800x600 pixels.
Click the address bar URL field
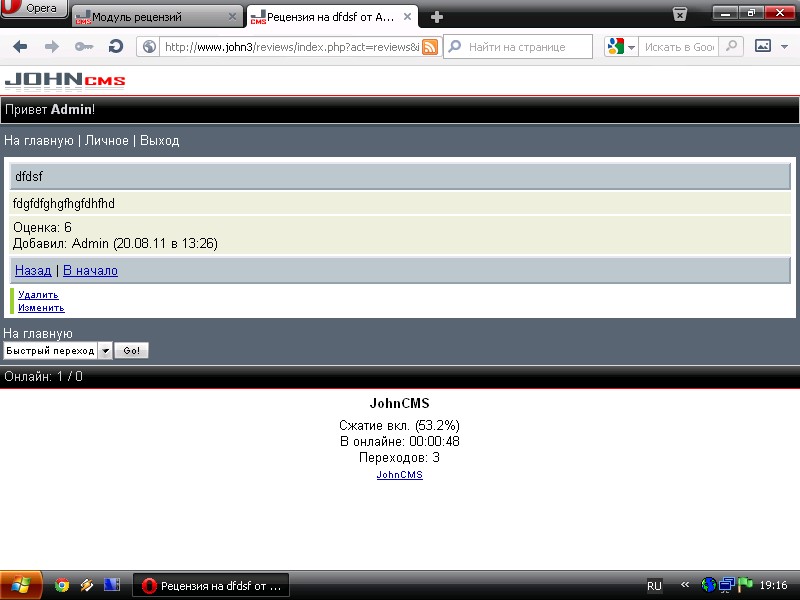tap(292, 47)
